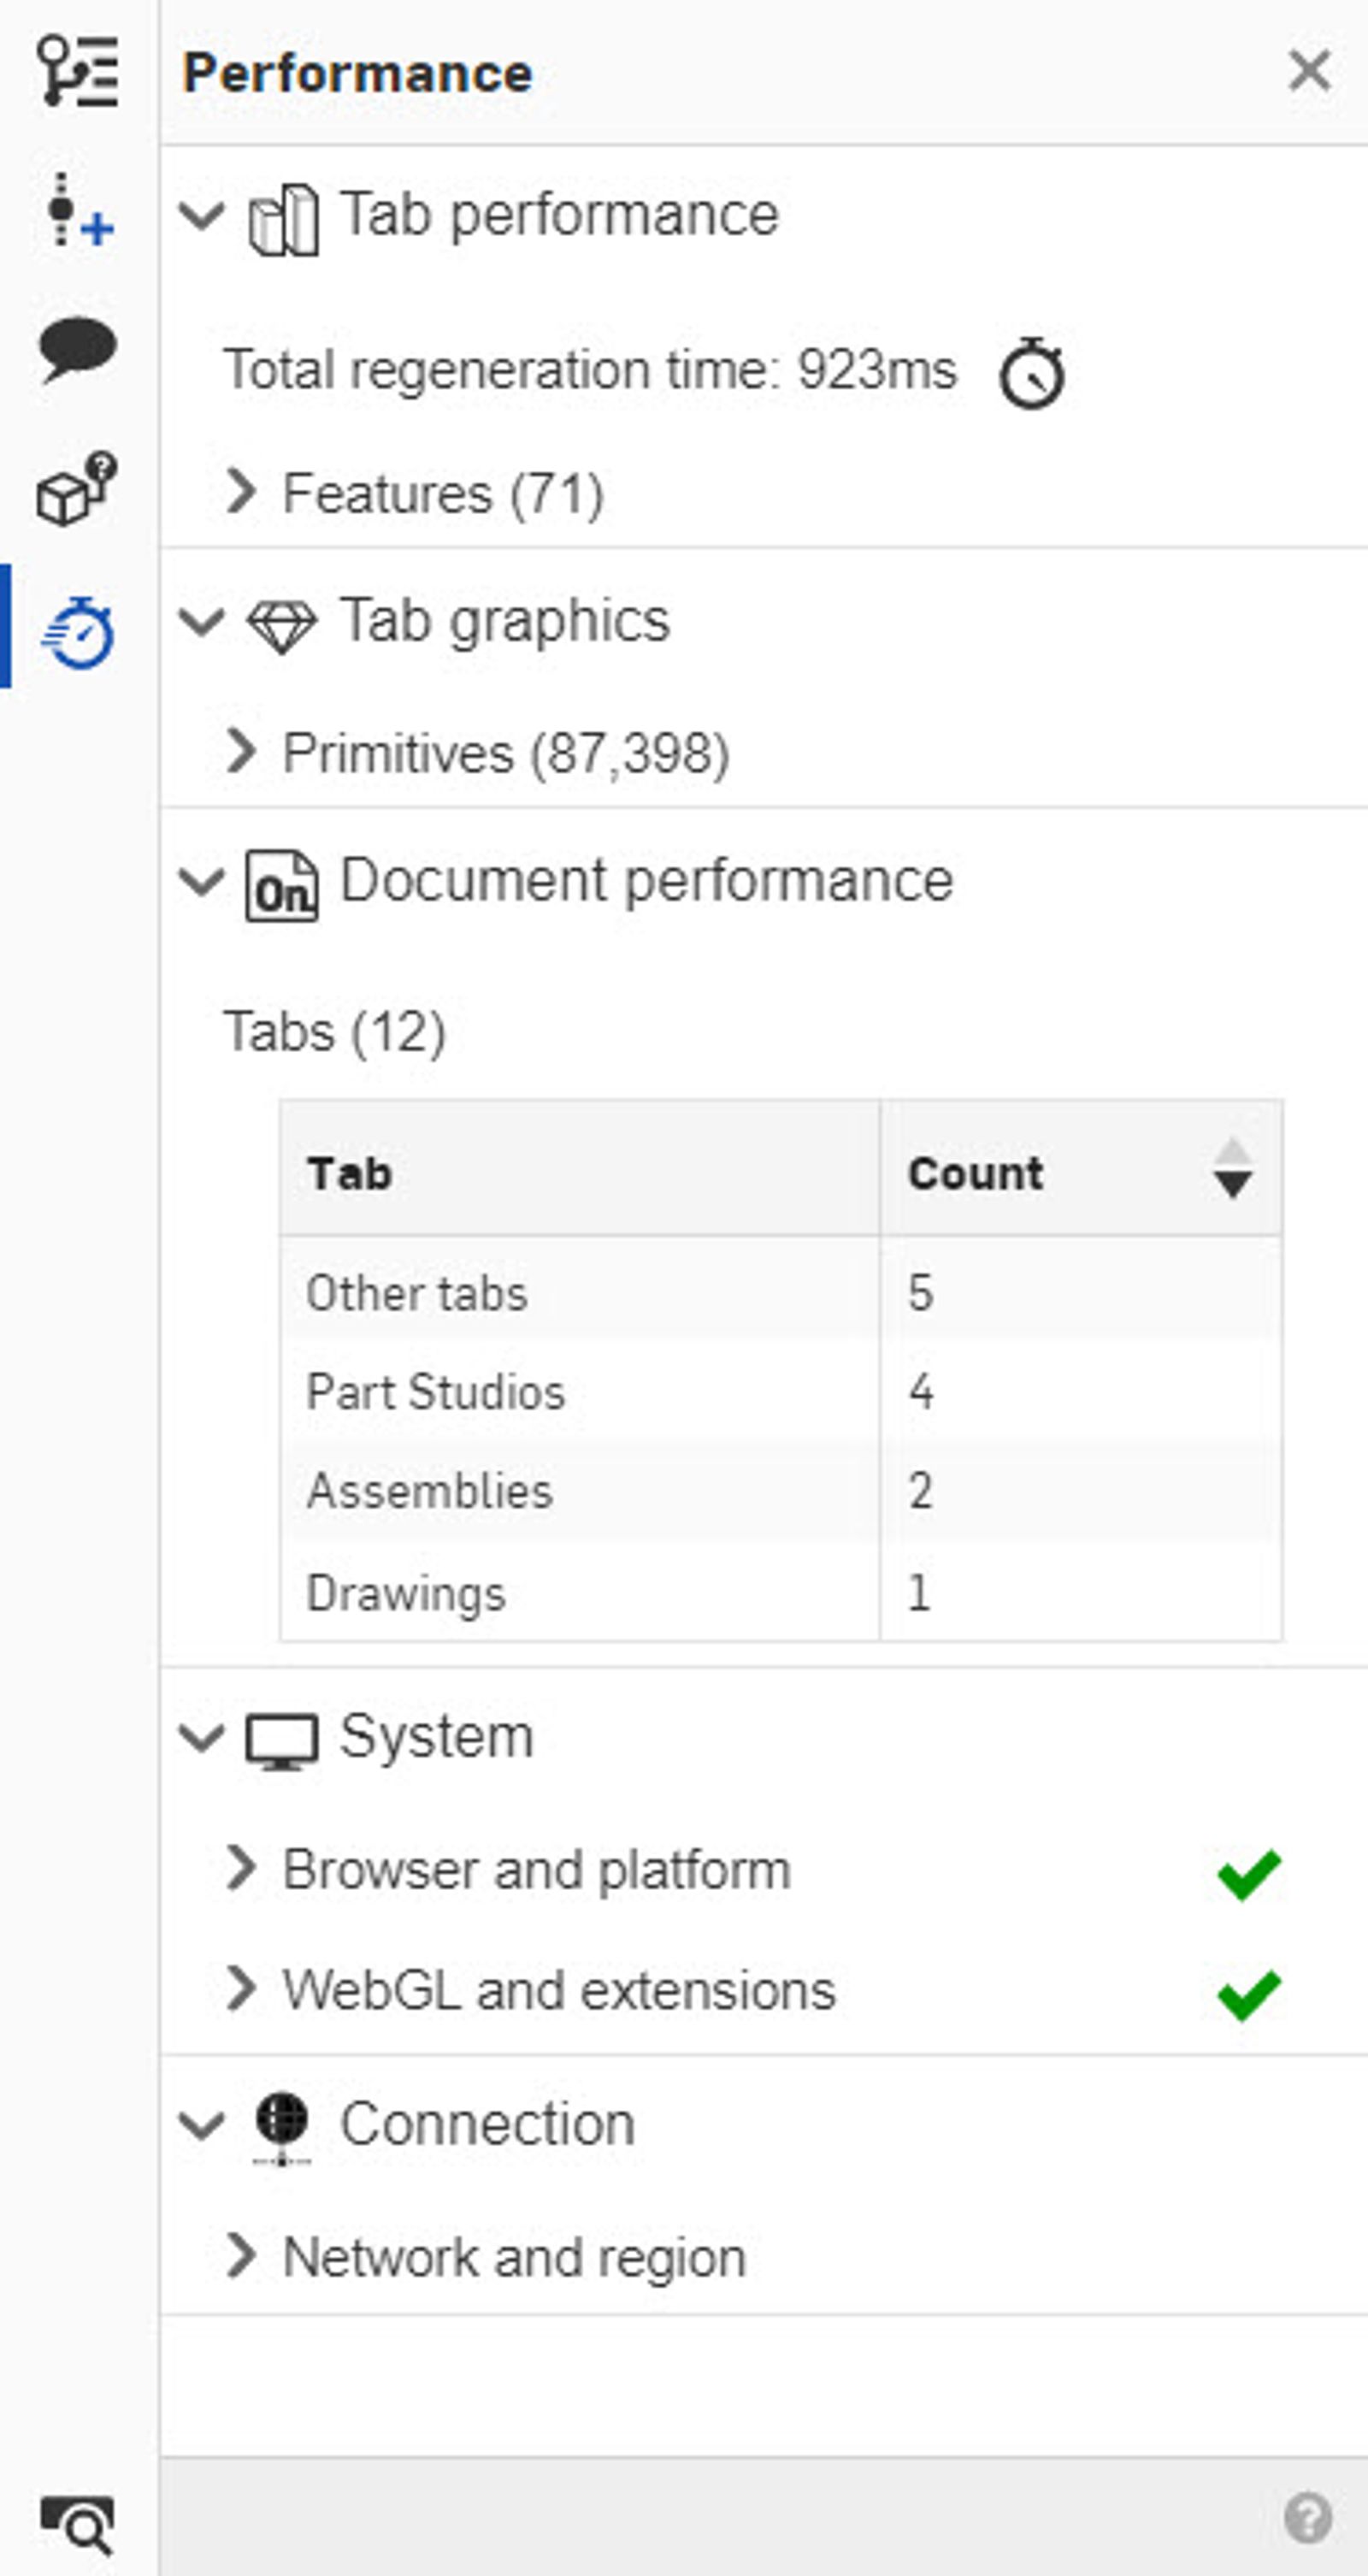
Task: Expand Network and region details
Action: tap(241, 2256)
